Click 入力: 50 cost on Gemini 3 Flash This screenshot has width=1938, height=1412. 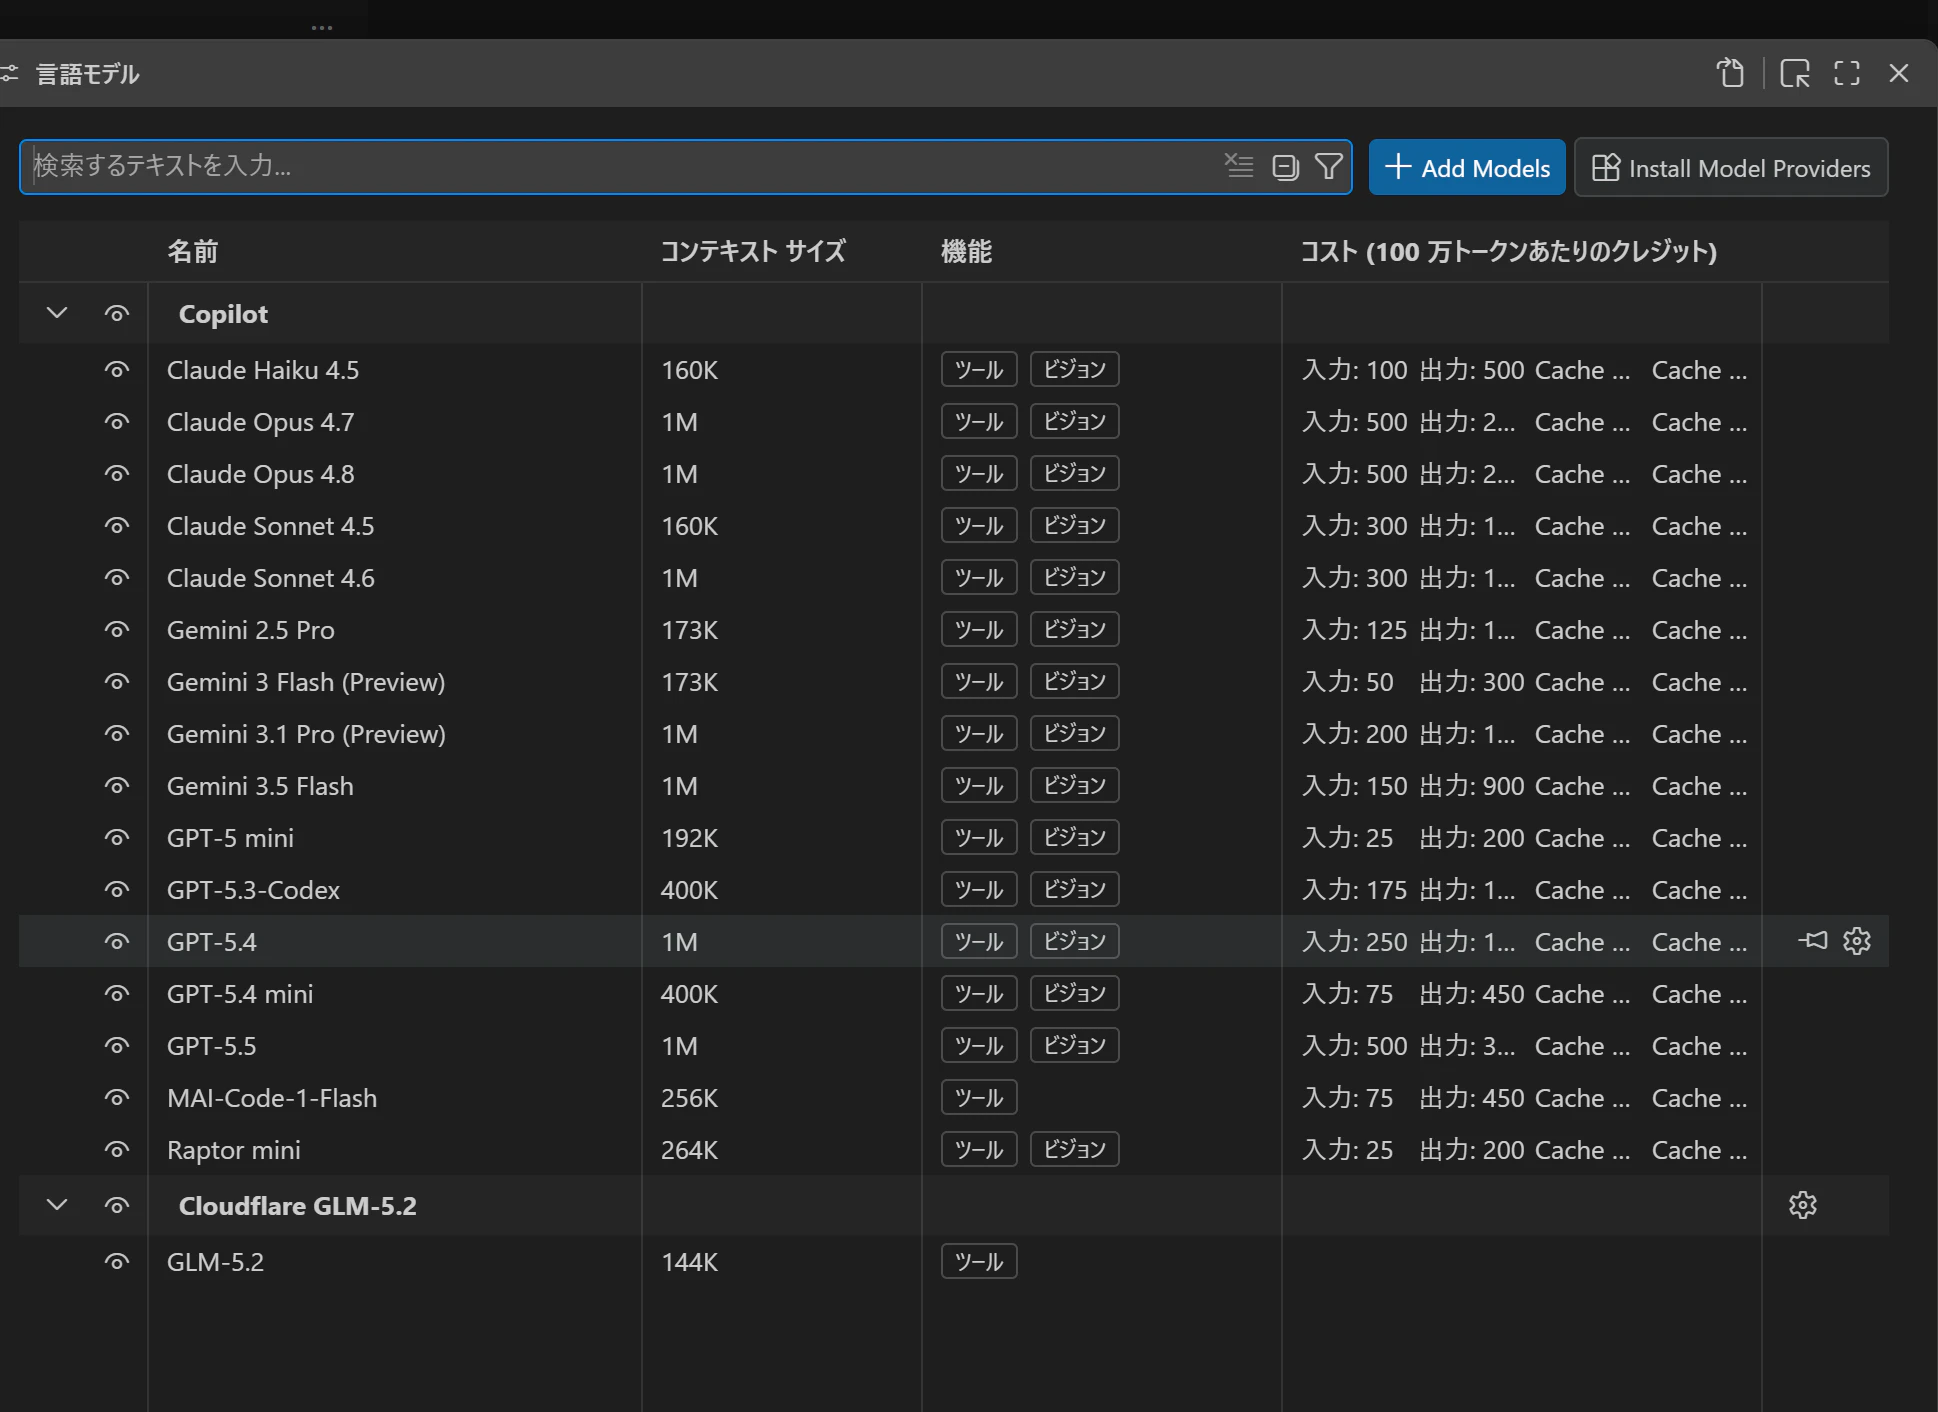point(1347,682)
